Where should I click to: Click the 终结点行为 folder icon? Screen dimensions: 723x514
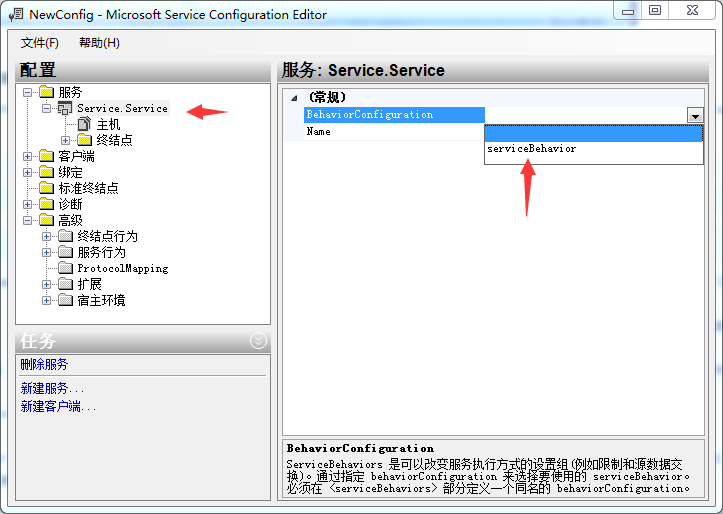[x=65, y=236]
